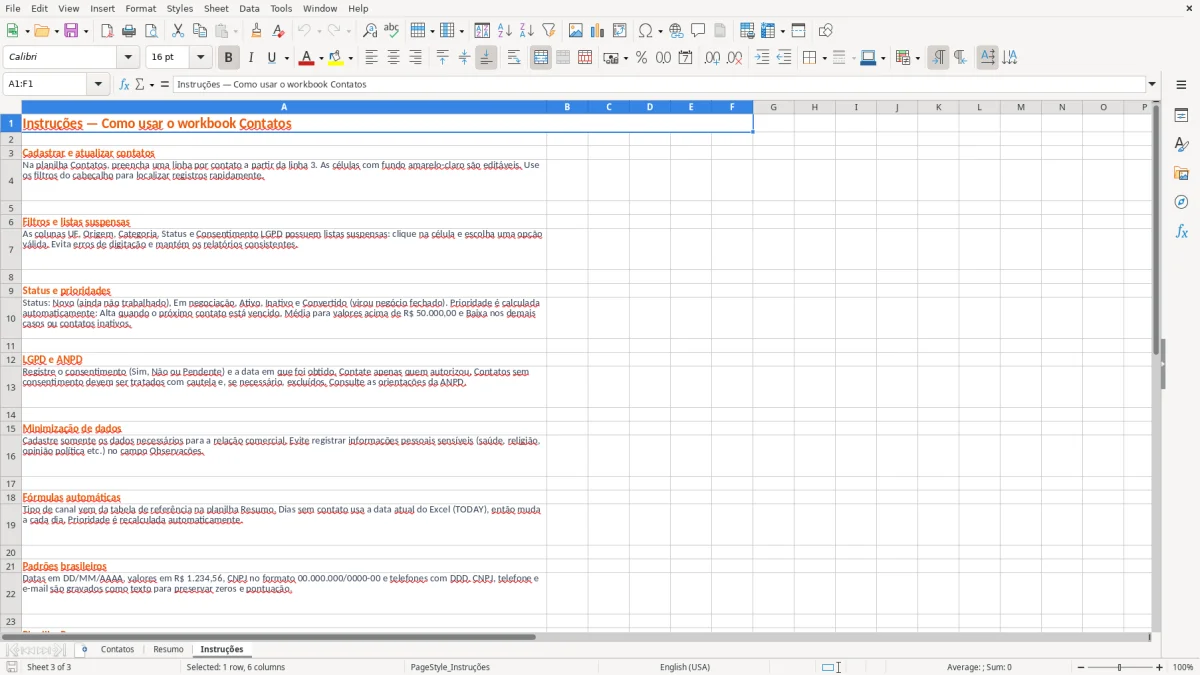Click the Select Function sum button
The image size is (1200, 675).
pyautogui.click(x=140, y=85)
